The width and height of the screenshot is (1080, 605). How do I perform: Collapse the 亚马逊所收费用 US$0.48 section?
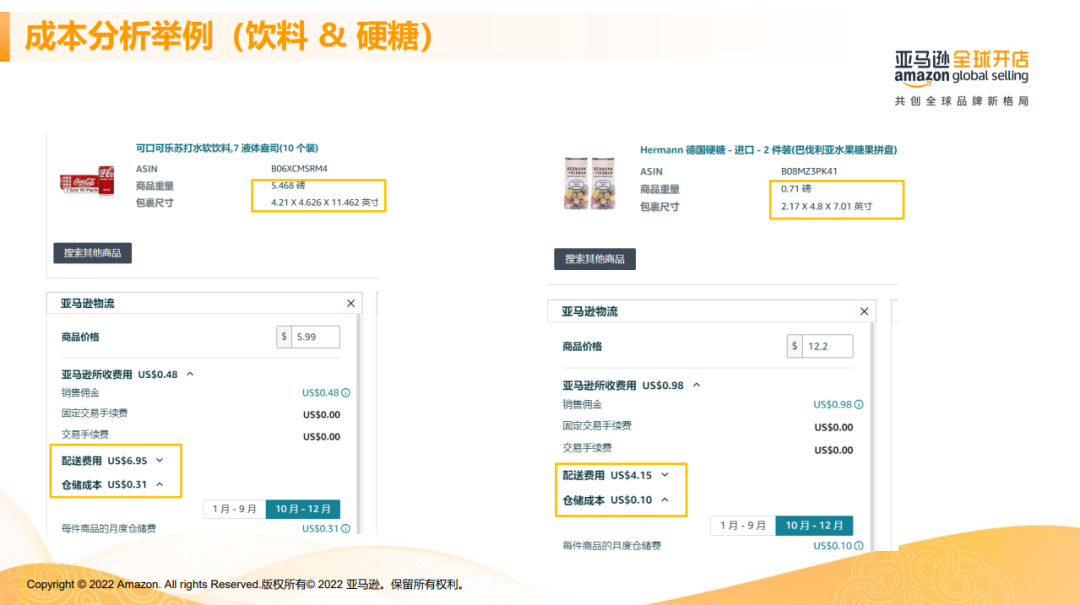[x=190, y=374]
